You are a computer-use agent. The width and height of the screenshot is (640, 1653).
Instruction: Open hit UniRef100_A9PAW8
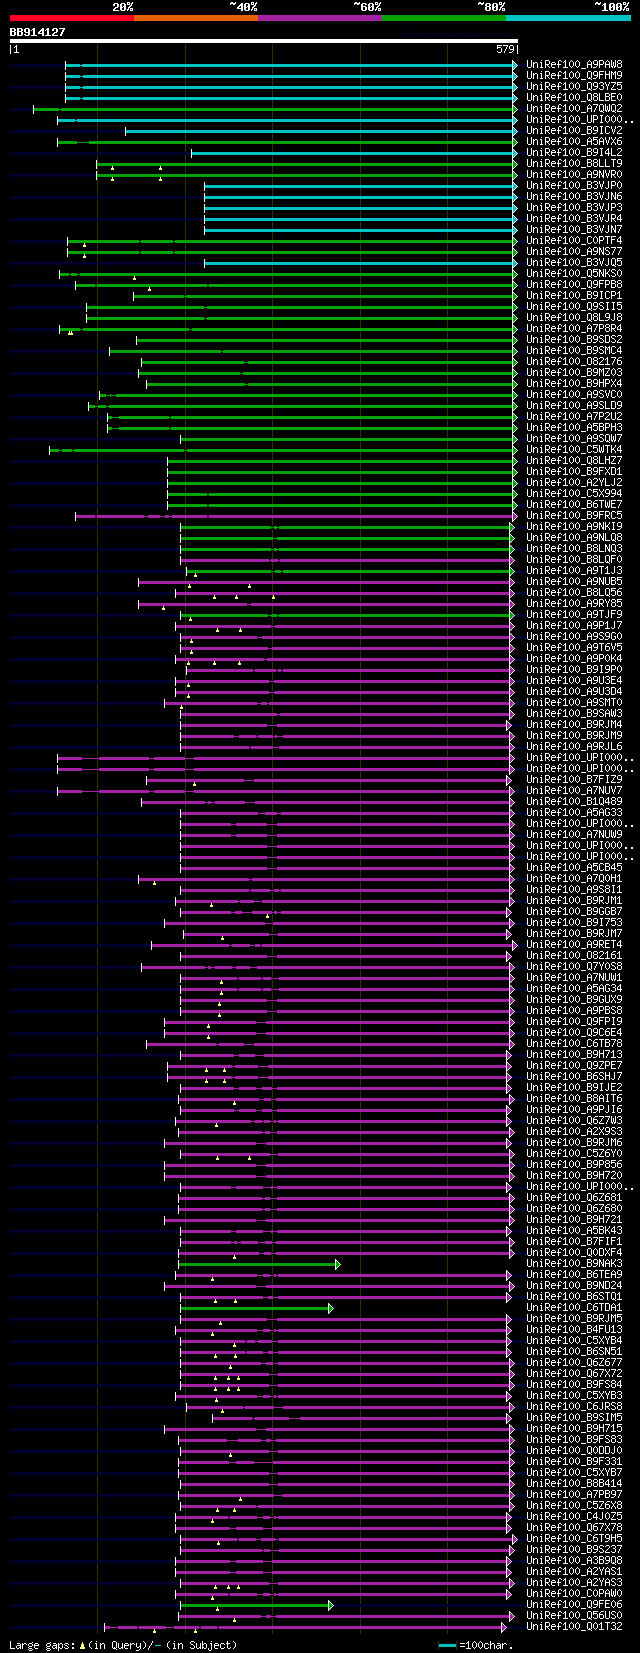[574, 64]
